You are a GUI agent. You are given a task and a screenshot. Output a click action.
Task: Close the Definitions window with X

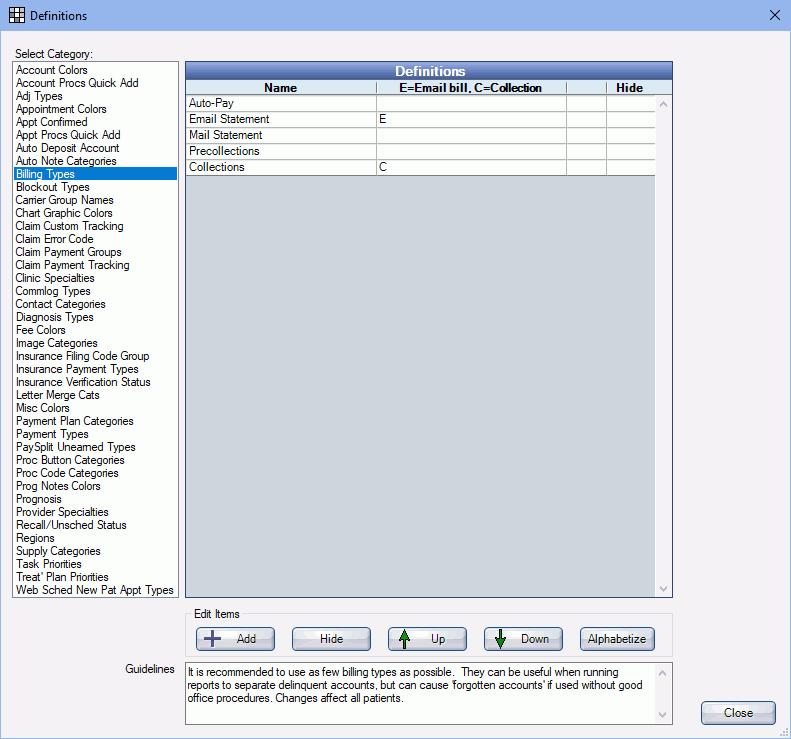click(x=775, y=15)
